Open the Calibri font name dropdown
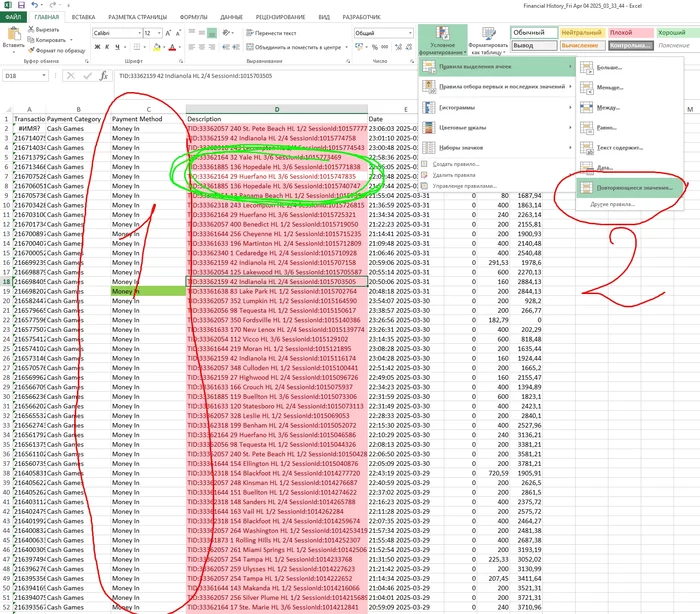 coord(139,33)
